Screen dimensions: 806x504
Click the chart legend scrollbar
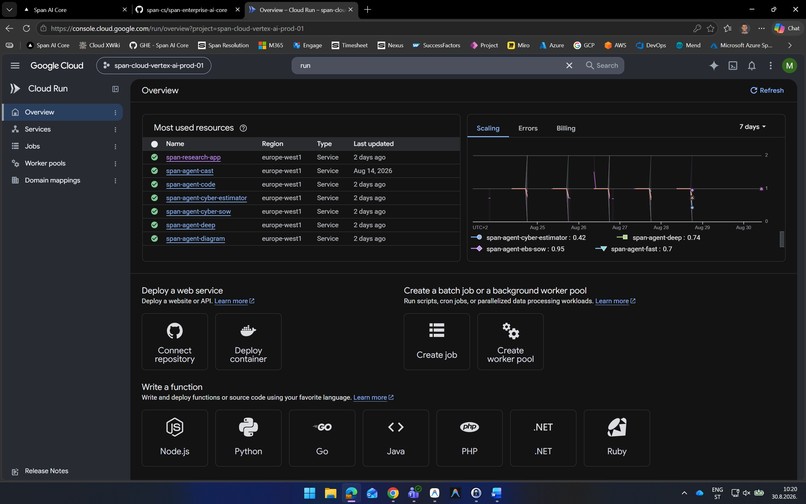click(782, 239)
